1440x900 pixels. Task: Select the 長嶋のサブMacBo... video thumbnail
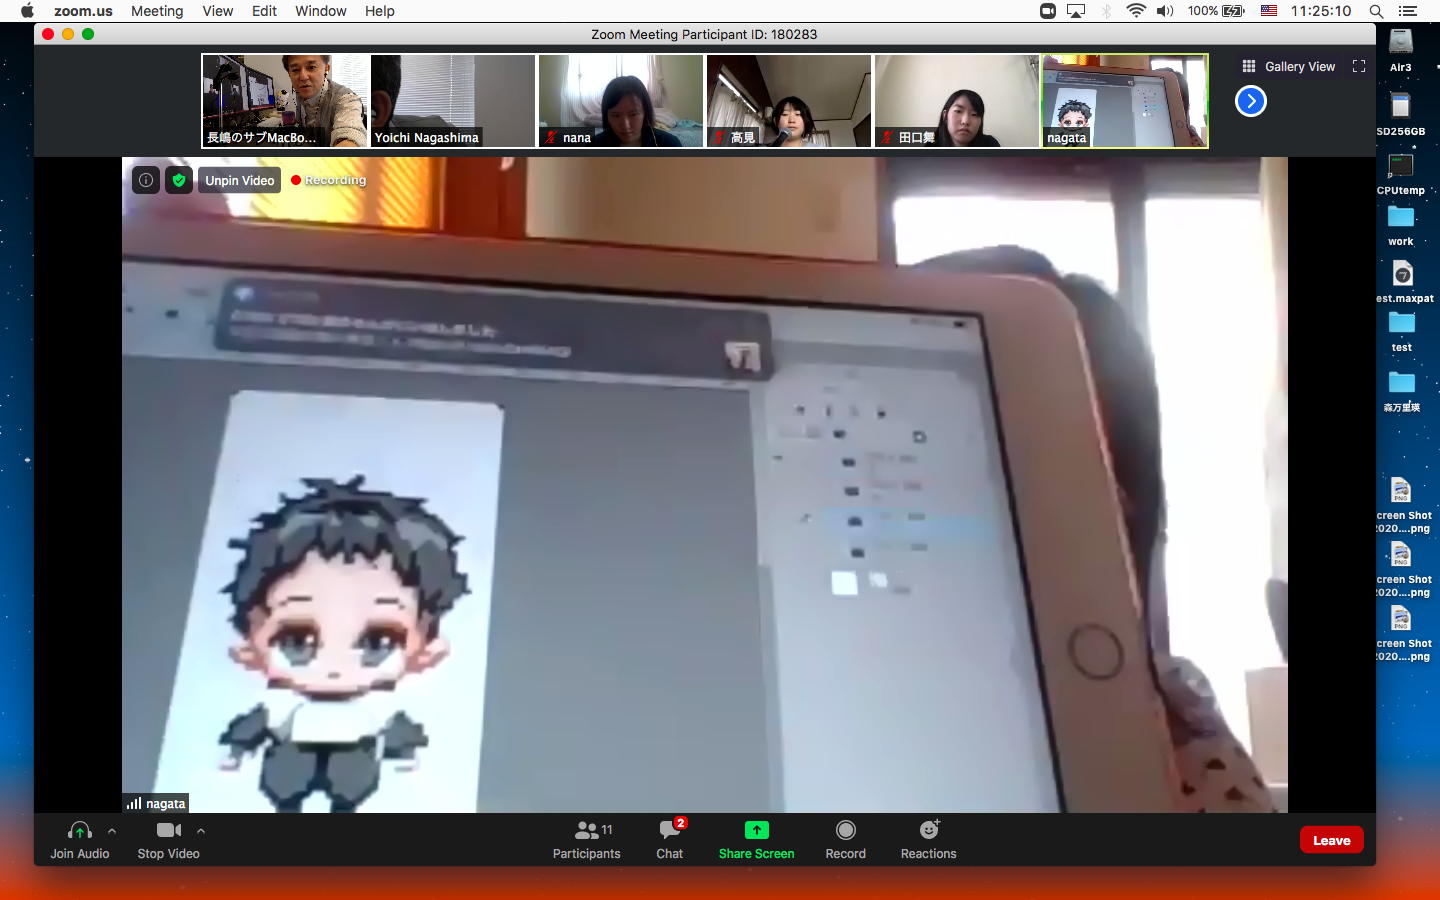[285, 101]
